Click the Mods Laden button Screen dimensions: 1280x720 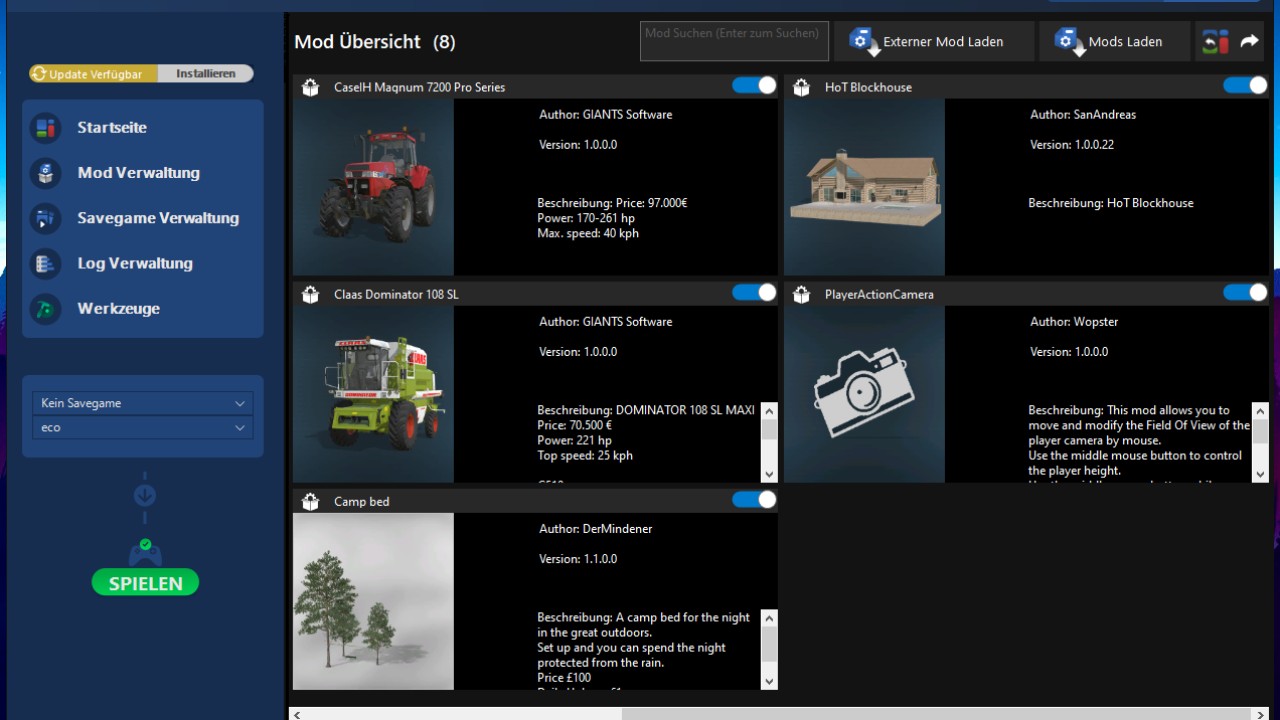click(x=1114, y=42)
